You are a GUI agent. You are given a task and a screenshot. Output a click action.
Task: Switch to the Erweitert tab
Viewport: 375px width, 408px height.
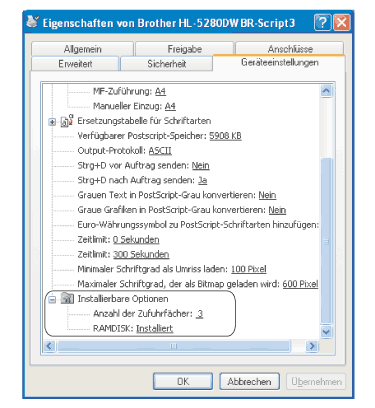pos(75,64)
